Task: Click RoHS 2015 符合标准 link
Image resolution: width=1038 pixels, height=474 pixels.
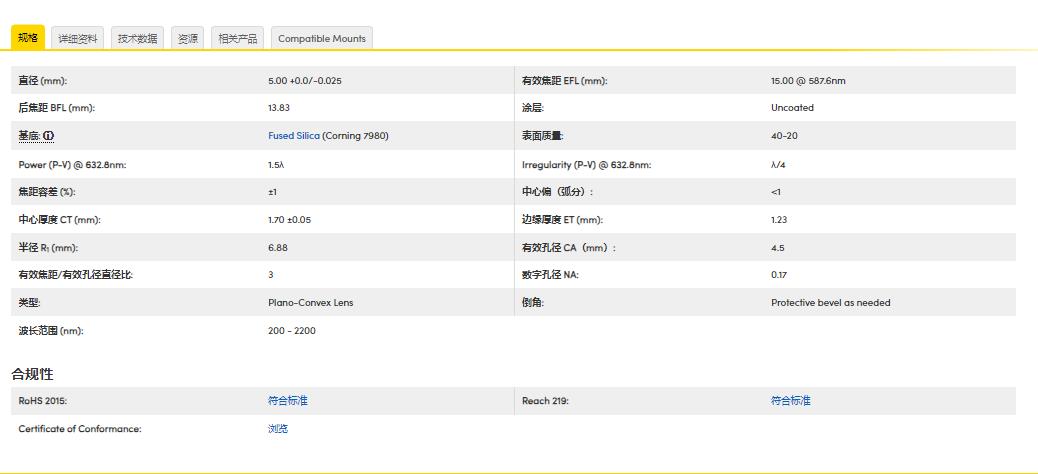Action: 288,401
